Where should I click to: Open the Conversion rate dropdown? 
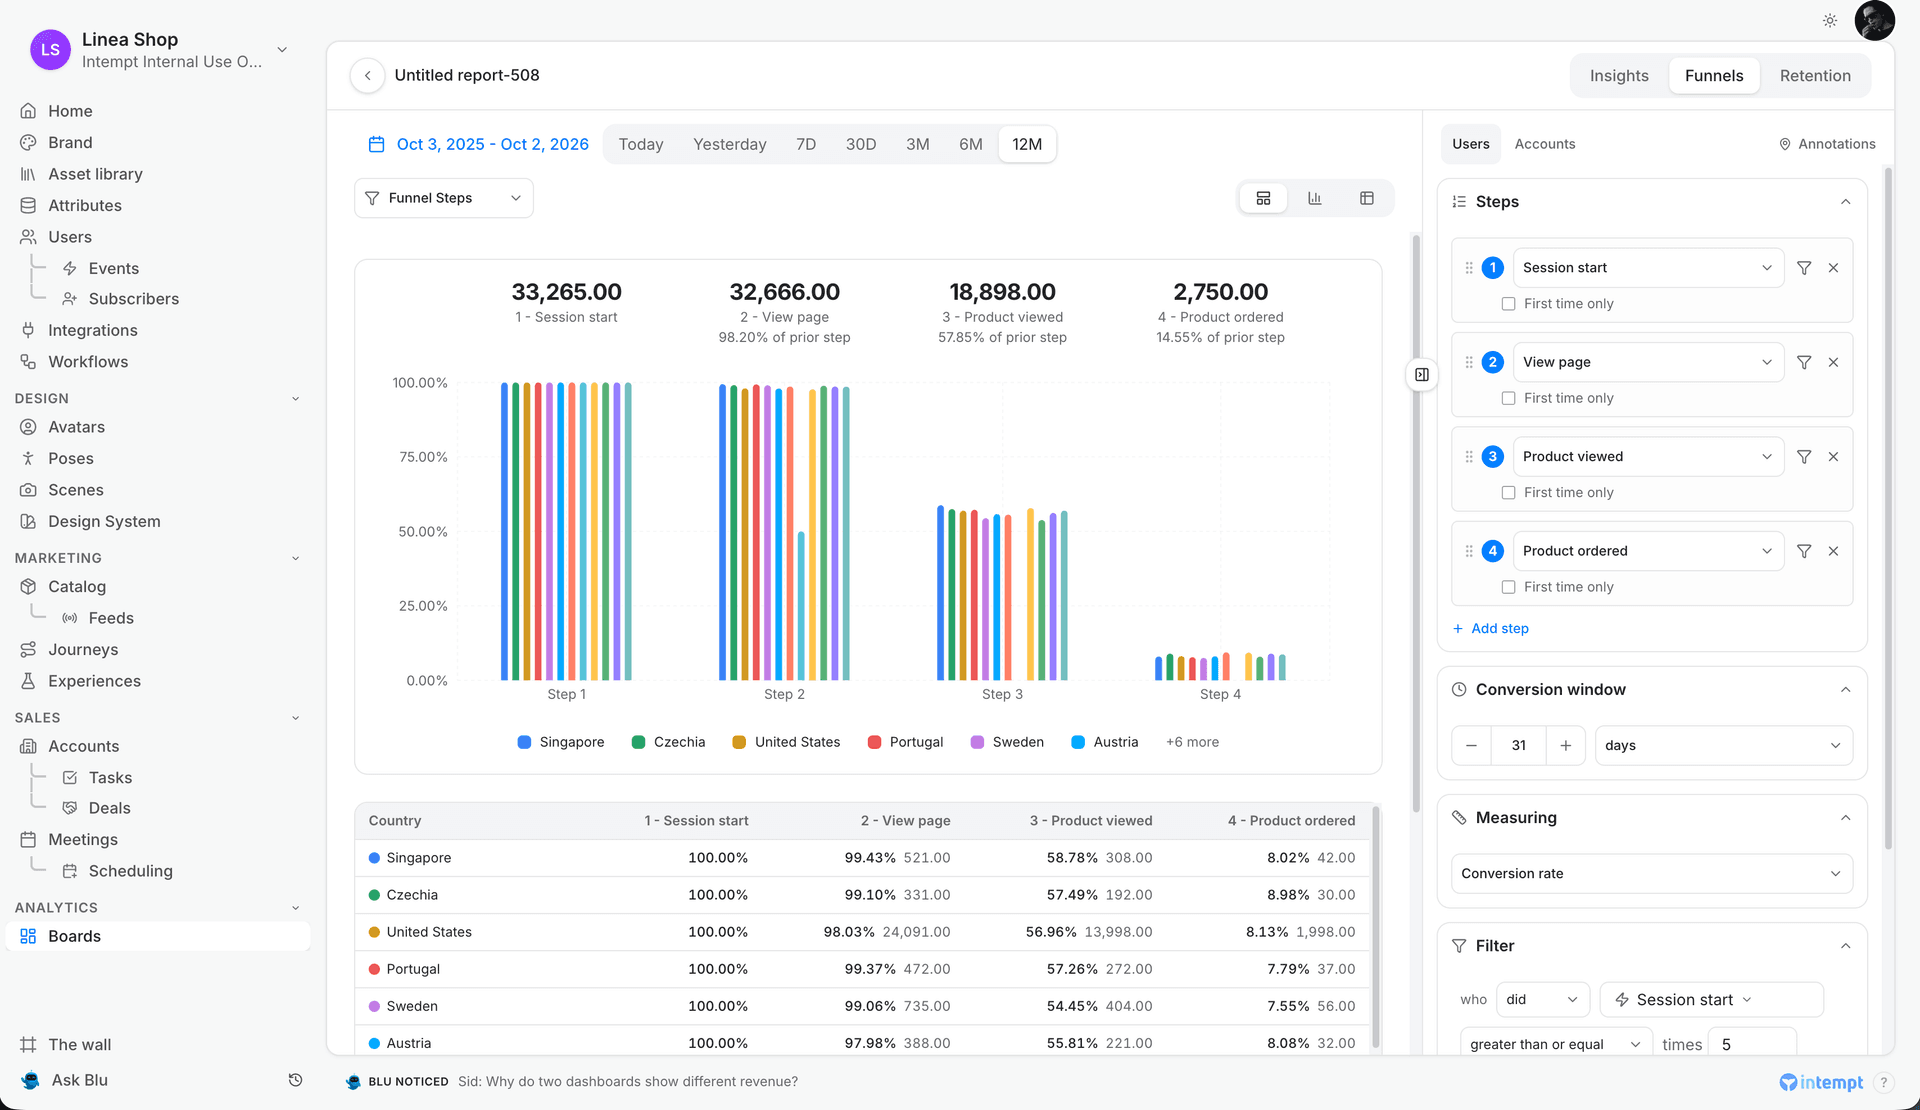click(x=1651, y=874)
